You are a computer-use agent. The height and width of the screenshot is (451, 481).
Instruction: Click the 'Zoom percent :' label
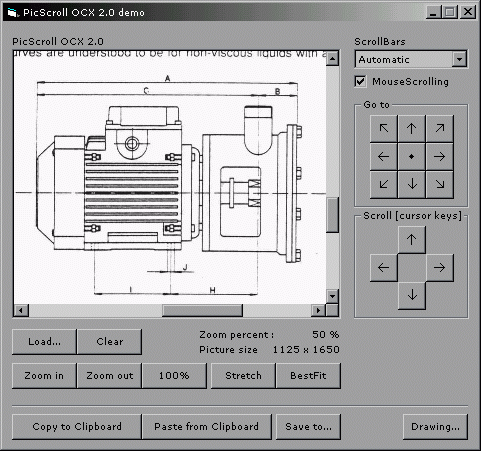[237, 335]
